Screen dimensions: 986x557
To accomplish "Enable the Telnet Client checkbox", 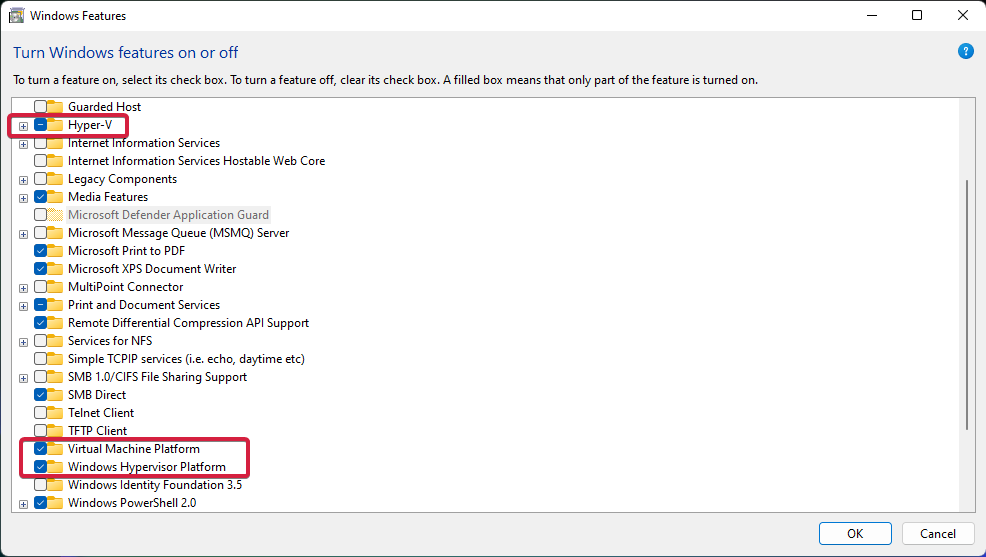I will pyautogui.click(x=40, y=413).
